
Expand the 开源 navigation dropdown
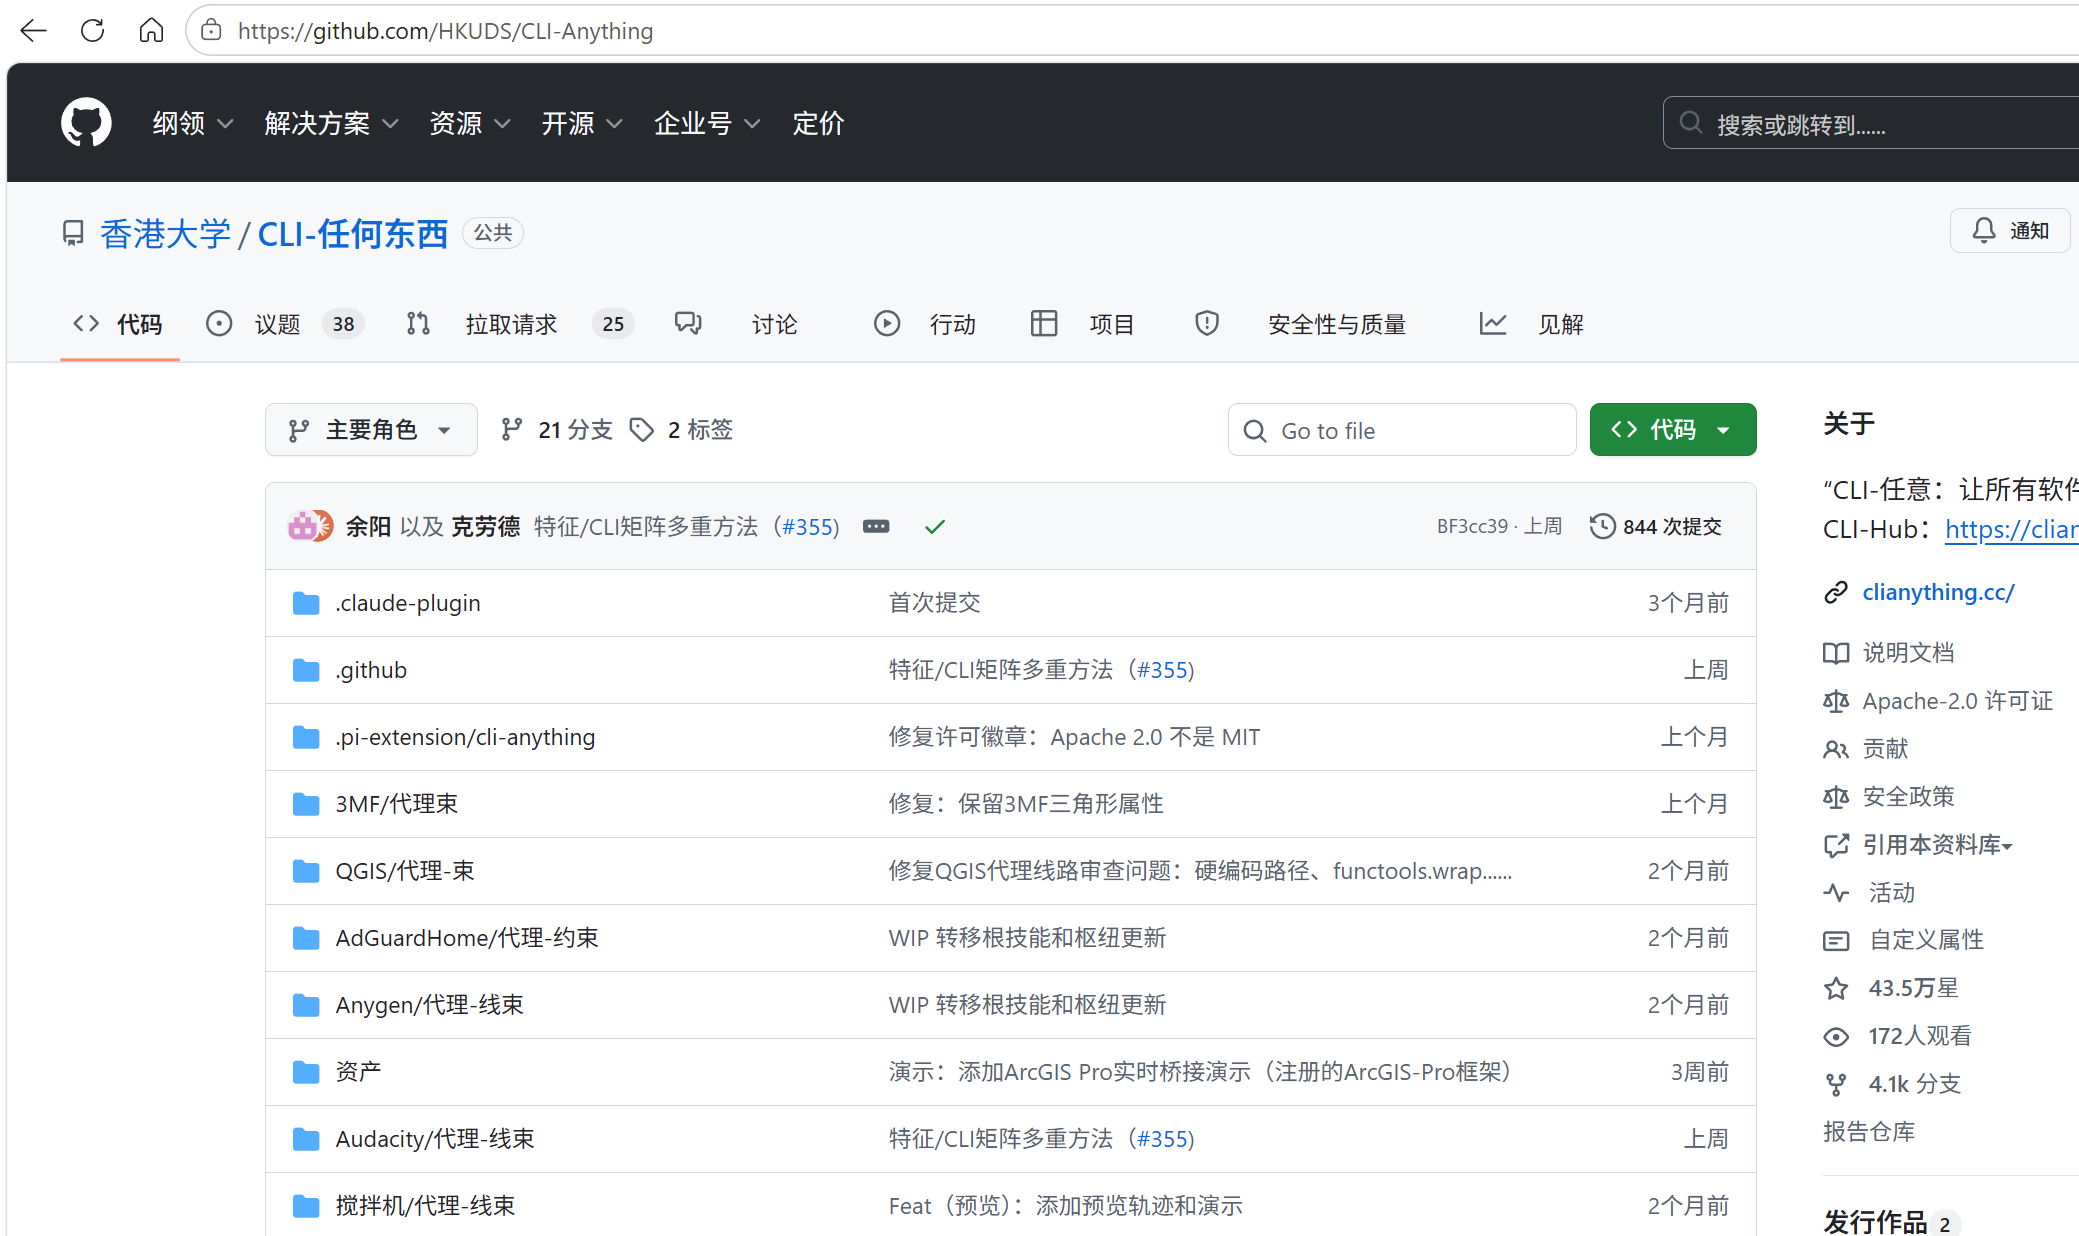582,123
